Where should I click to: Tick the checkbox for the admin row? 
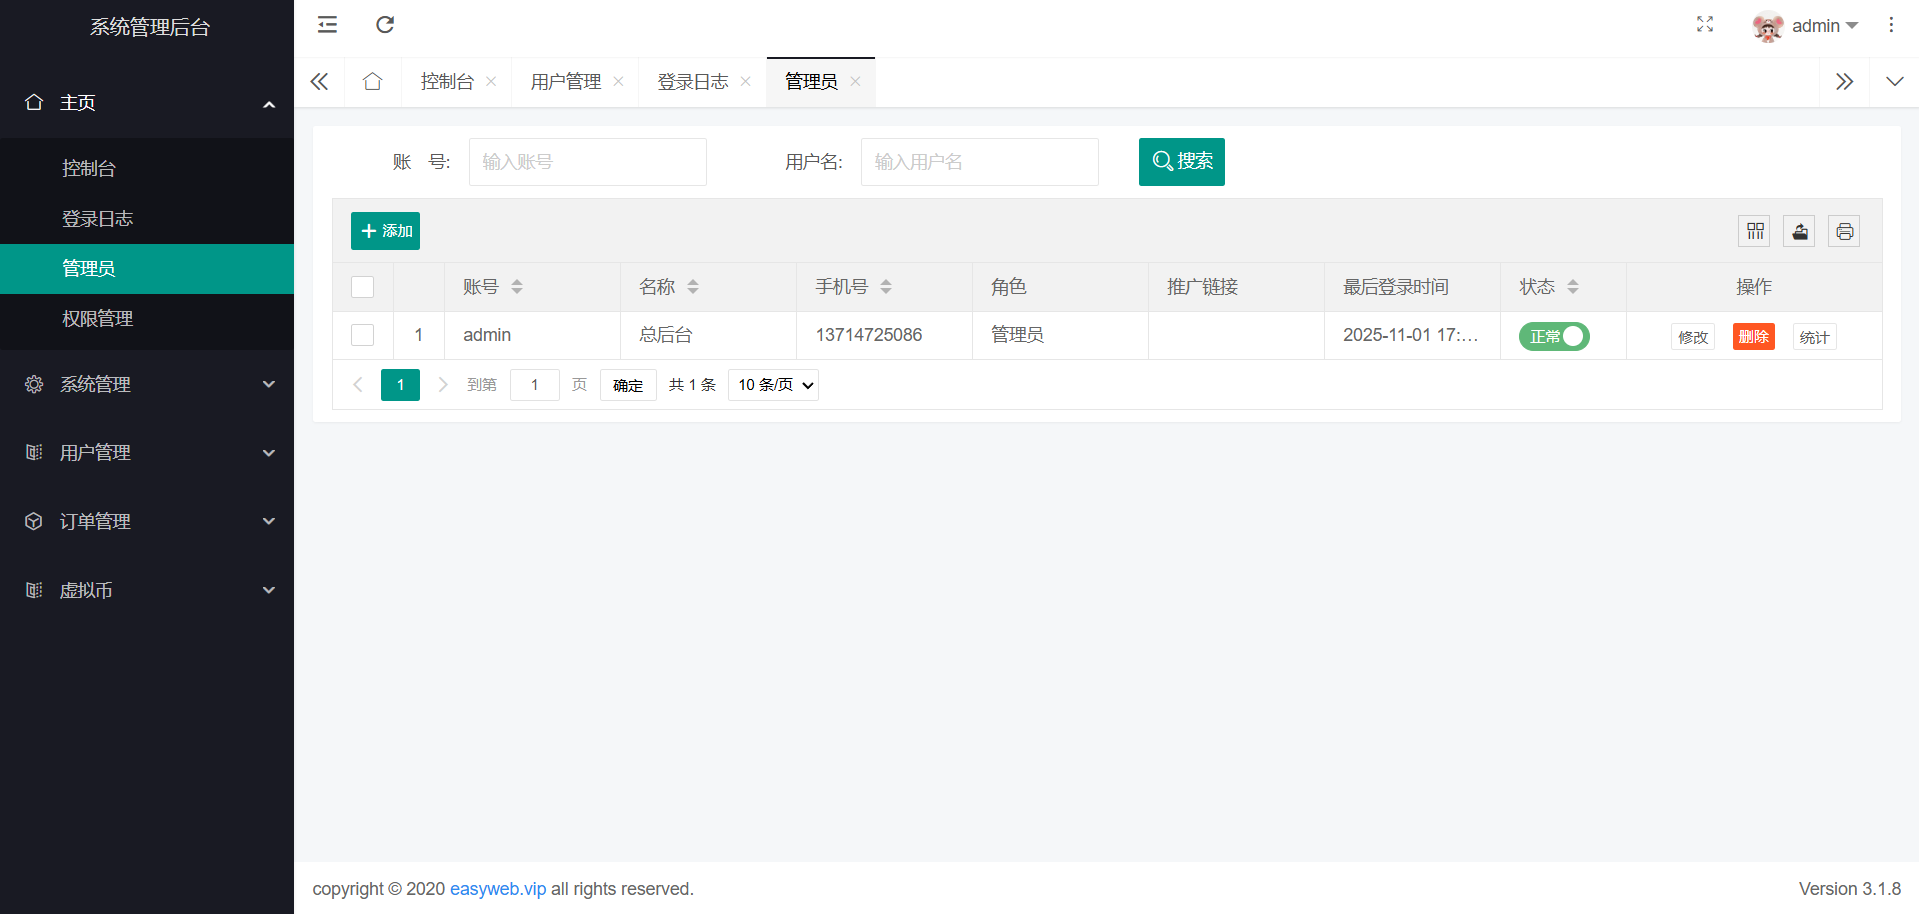coord(363,335)
